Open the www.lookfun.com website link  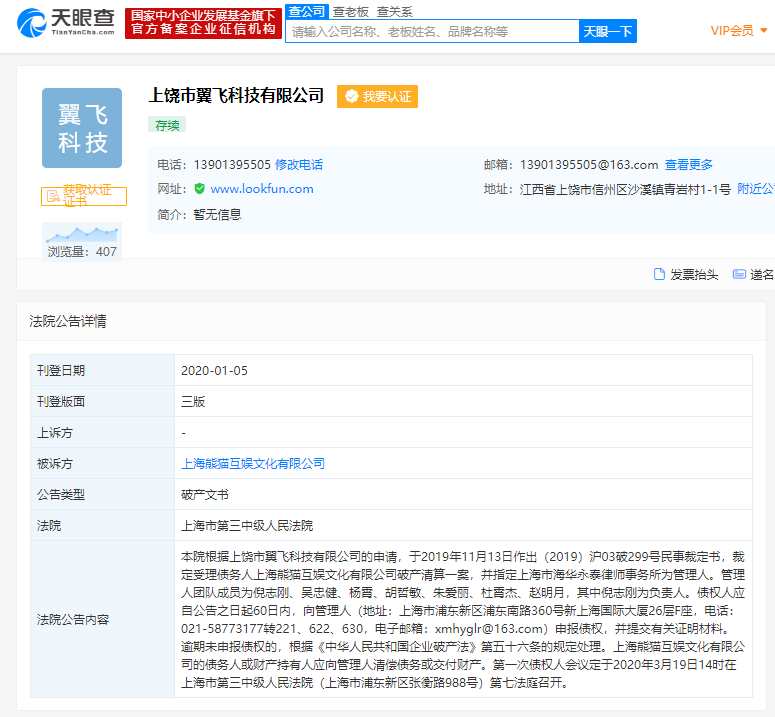(x=262, y=189)
